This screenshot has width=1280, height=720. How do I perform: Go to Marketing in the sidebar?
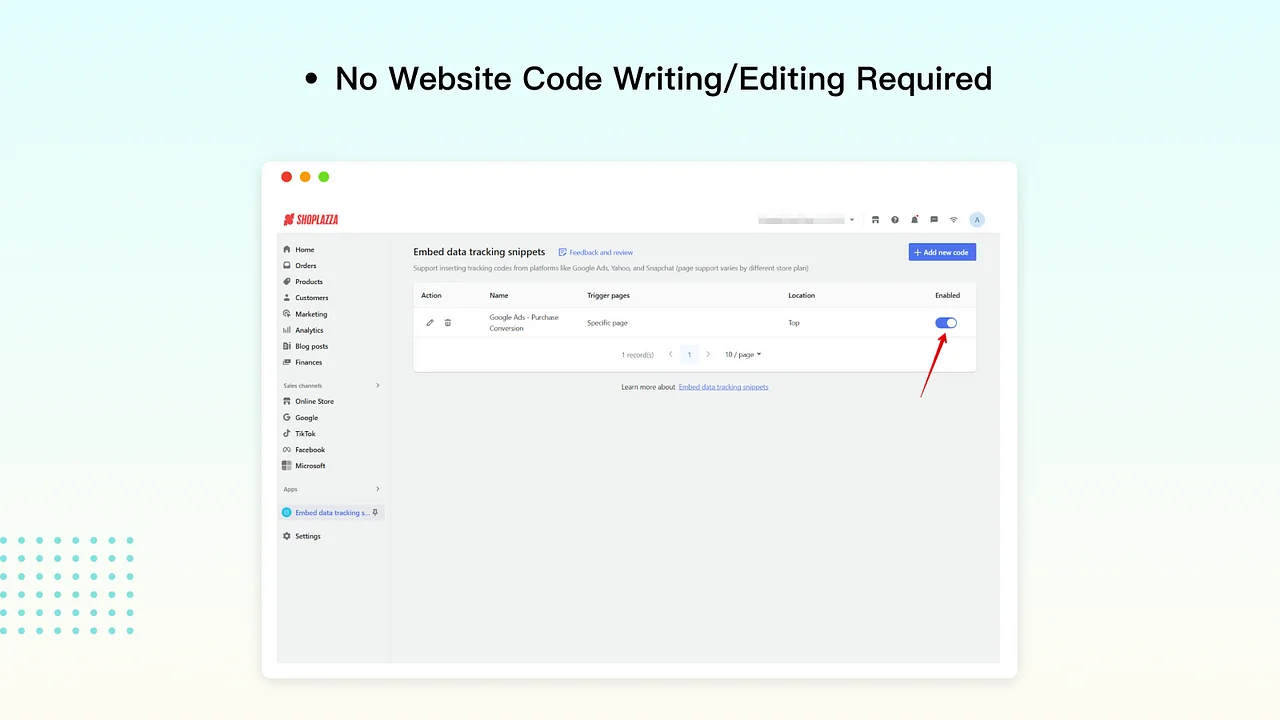click(310, 313)
